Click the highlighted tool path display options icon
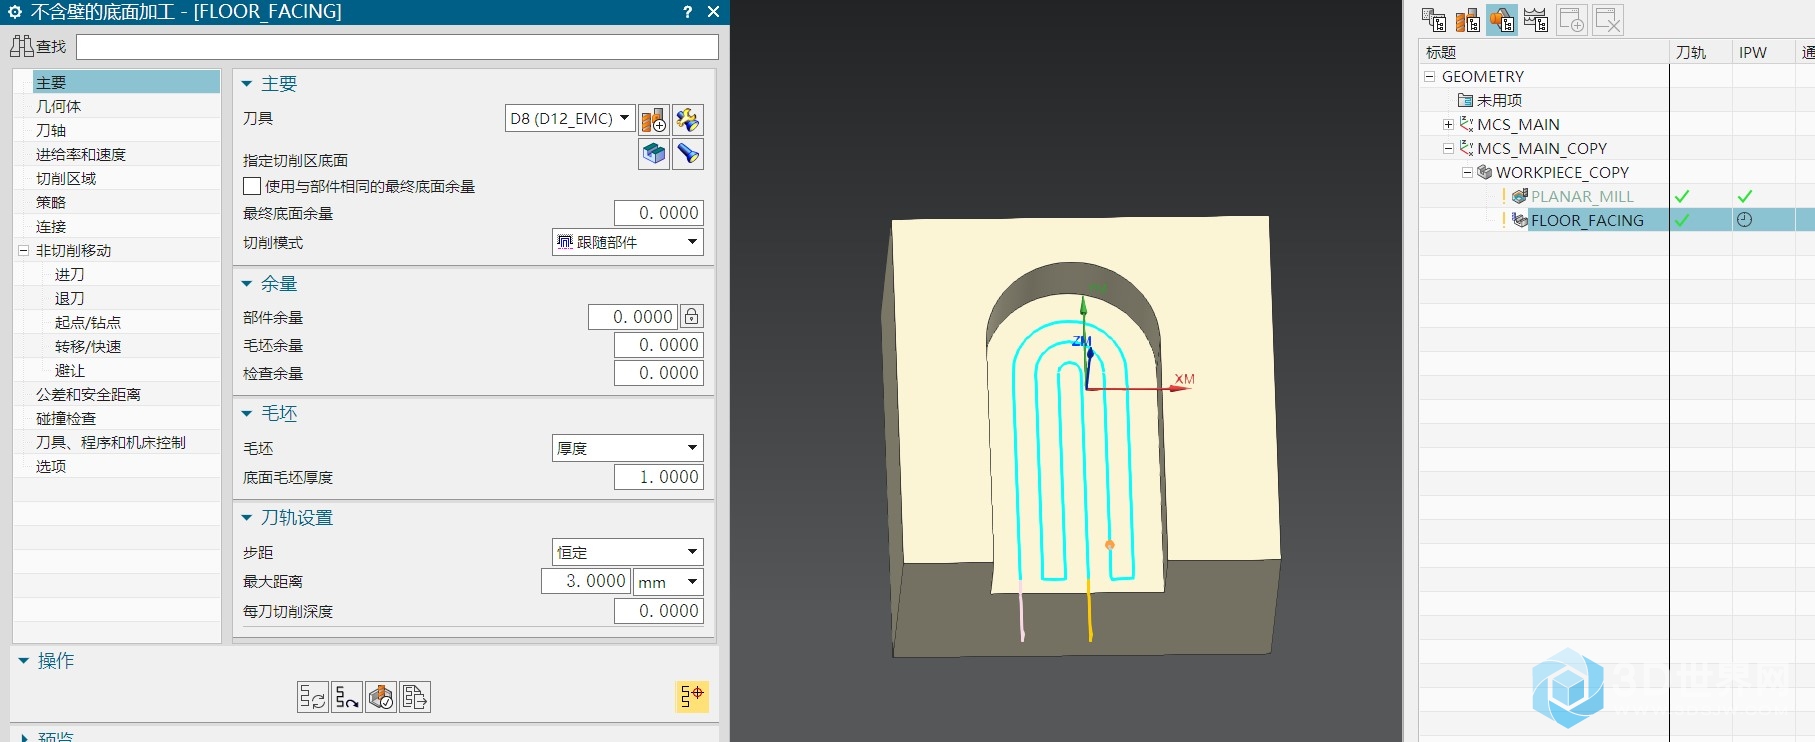 coord(692,696)
